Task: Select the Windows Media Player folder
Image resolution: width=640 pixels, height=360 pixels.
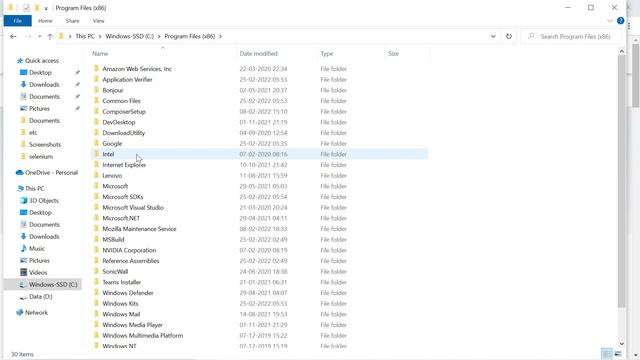Action: (132, 325)
